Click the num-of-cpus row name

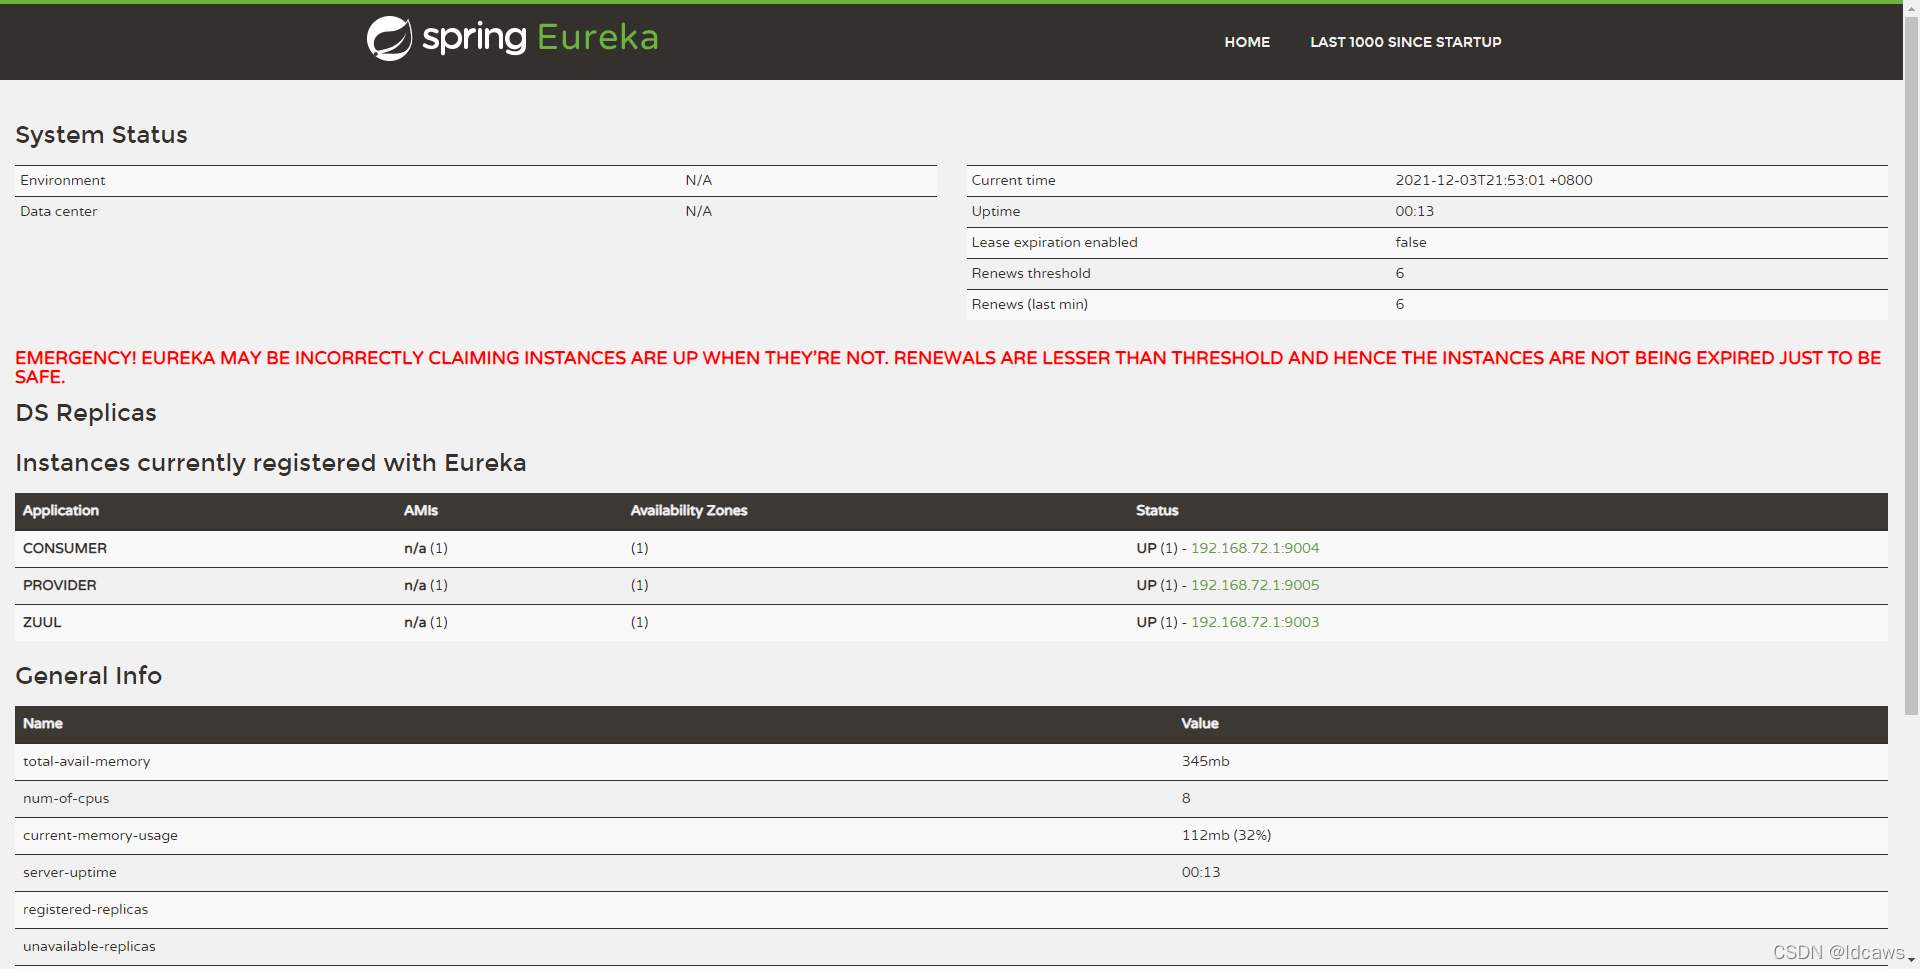(66, 798)
